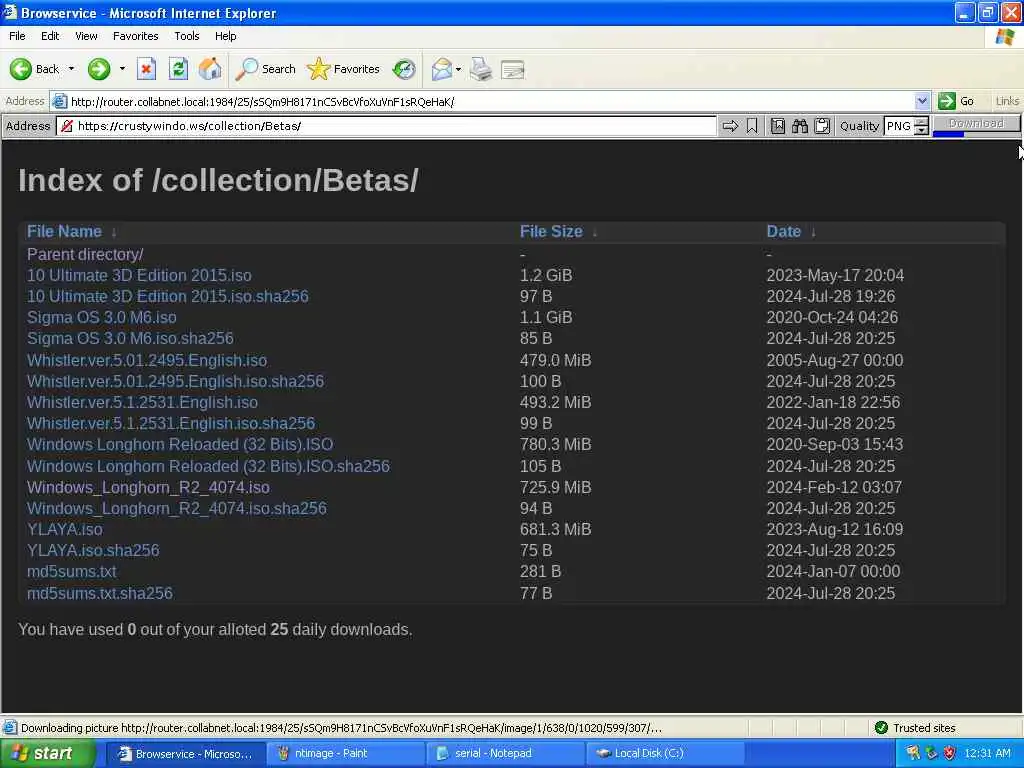Sort by the Date column header
The width and height of the screenshot is (1024, 768).
[x=783, y=231]
